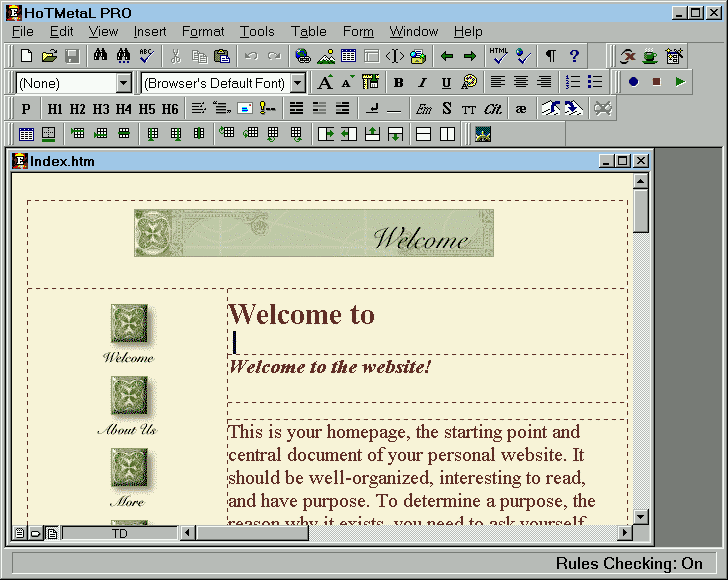Open the style (None) dropdown
The height and width of the screenshot is (580, 728).
point(123,84)
